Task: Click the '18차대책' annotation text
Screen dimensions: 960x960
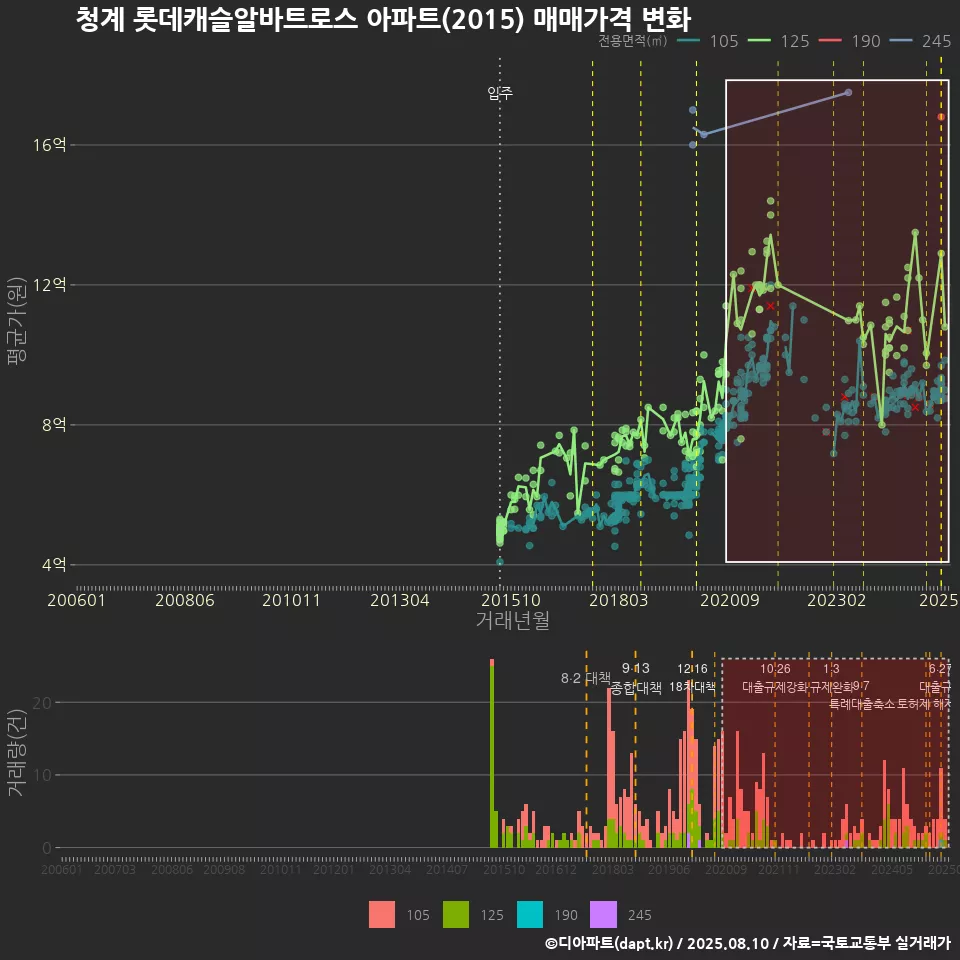Action: (692, 686)
